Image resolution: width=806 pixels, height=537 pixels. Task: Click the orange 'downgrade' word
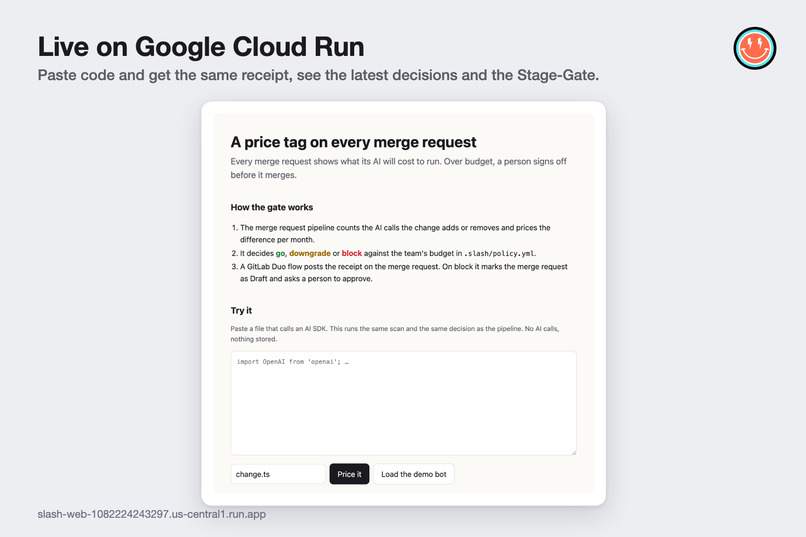[309, 253]
